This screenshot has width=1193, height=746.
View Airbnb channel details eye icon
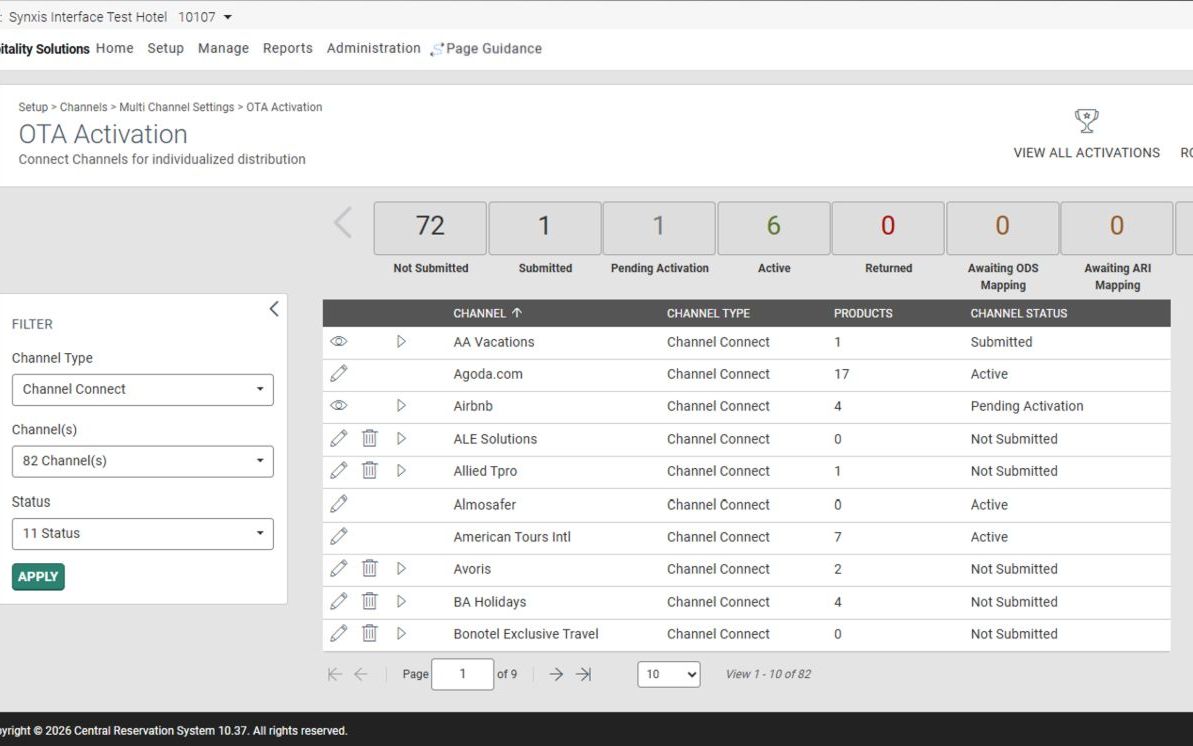pos(339,406)
